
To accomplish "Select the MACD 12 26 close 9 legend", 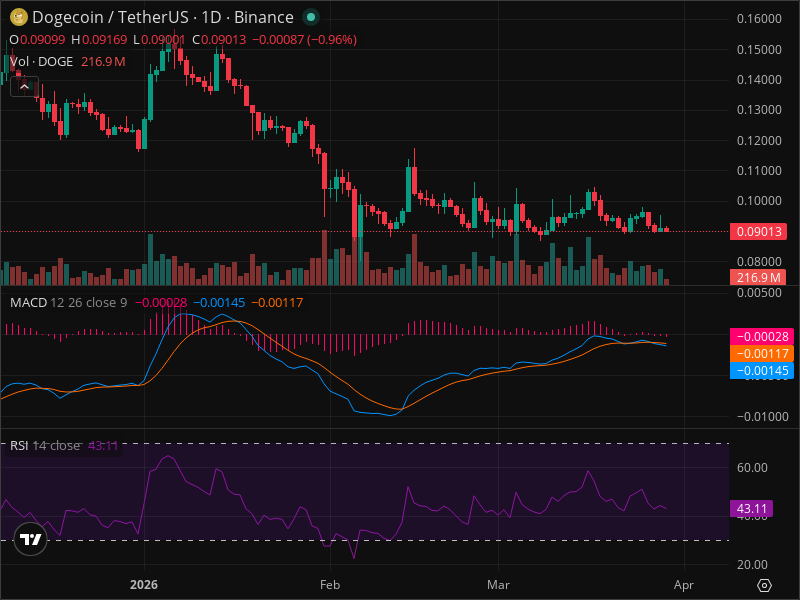I will tap(68, 303).
